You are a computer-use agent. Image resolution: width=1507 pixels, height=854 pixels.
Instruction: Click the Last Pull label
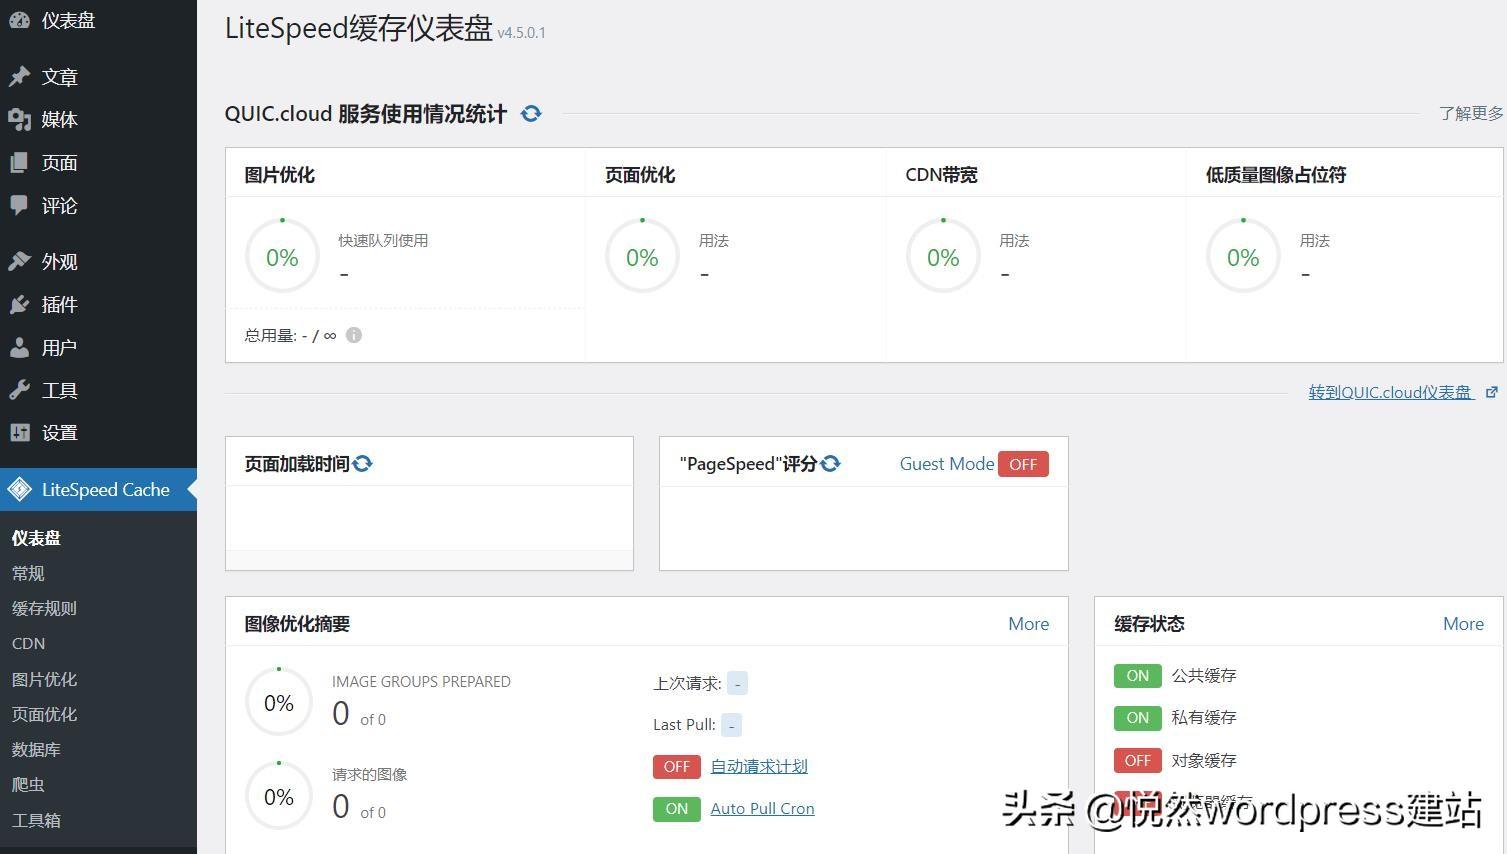[684, 725]
